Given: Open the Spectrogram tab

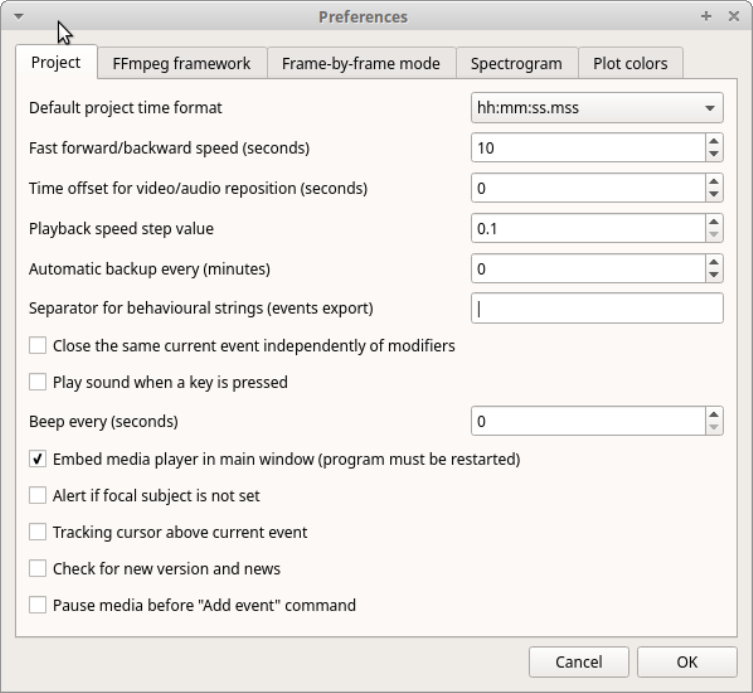Looking at the screenshot, I should click(x=516, y=63).
